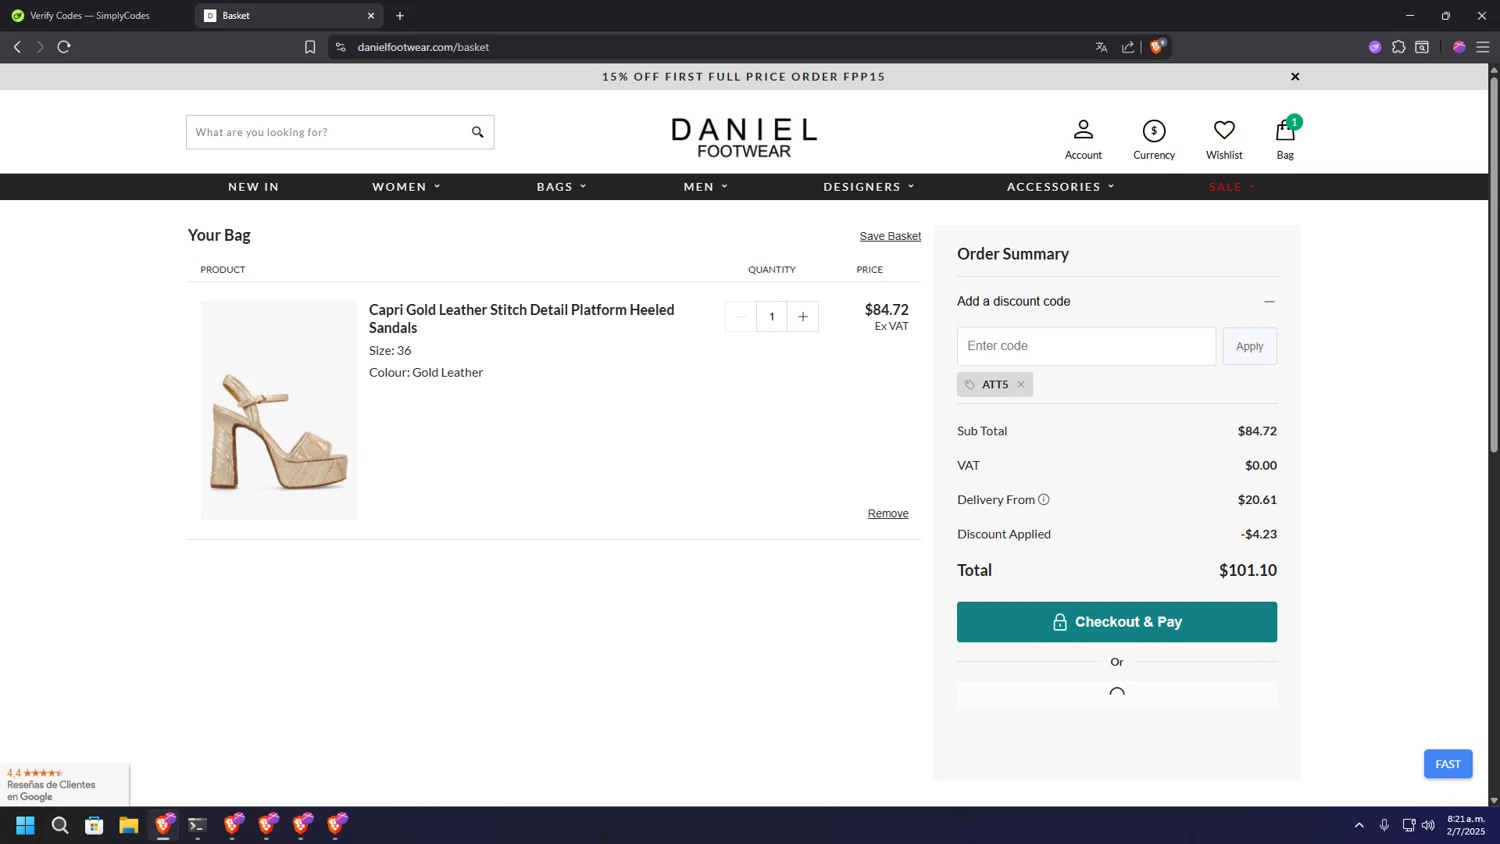Close the Basket tab

click(x=371, y=16)
